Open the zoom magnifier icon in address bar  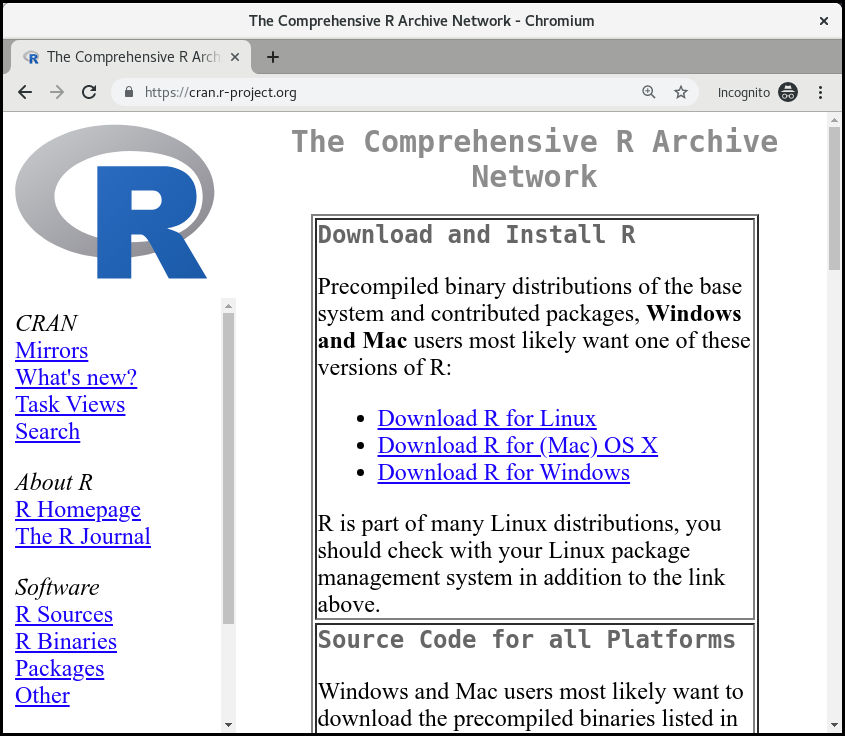pyautogui.click(x=649, y=92)
